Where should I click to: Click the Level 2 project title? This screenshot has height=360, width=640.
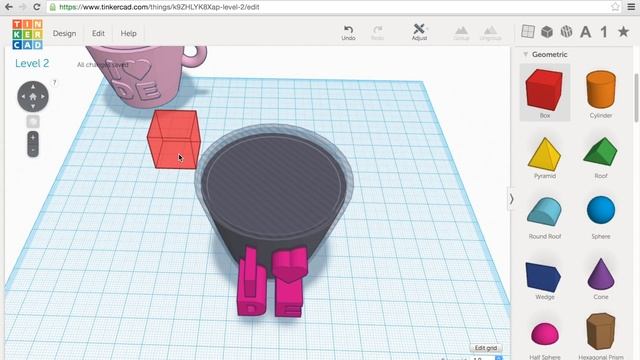tap(32, 63)
